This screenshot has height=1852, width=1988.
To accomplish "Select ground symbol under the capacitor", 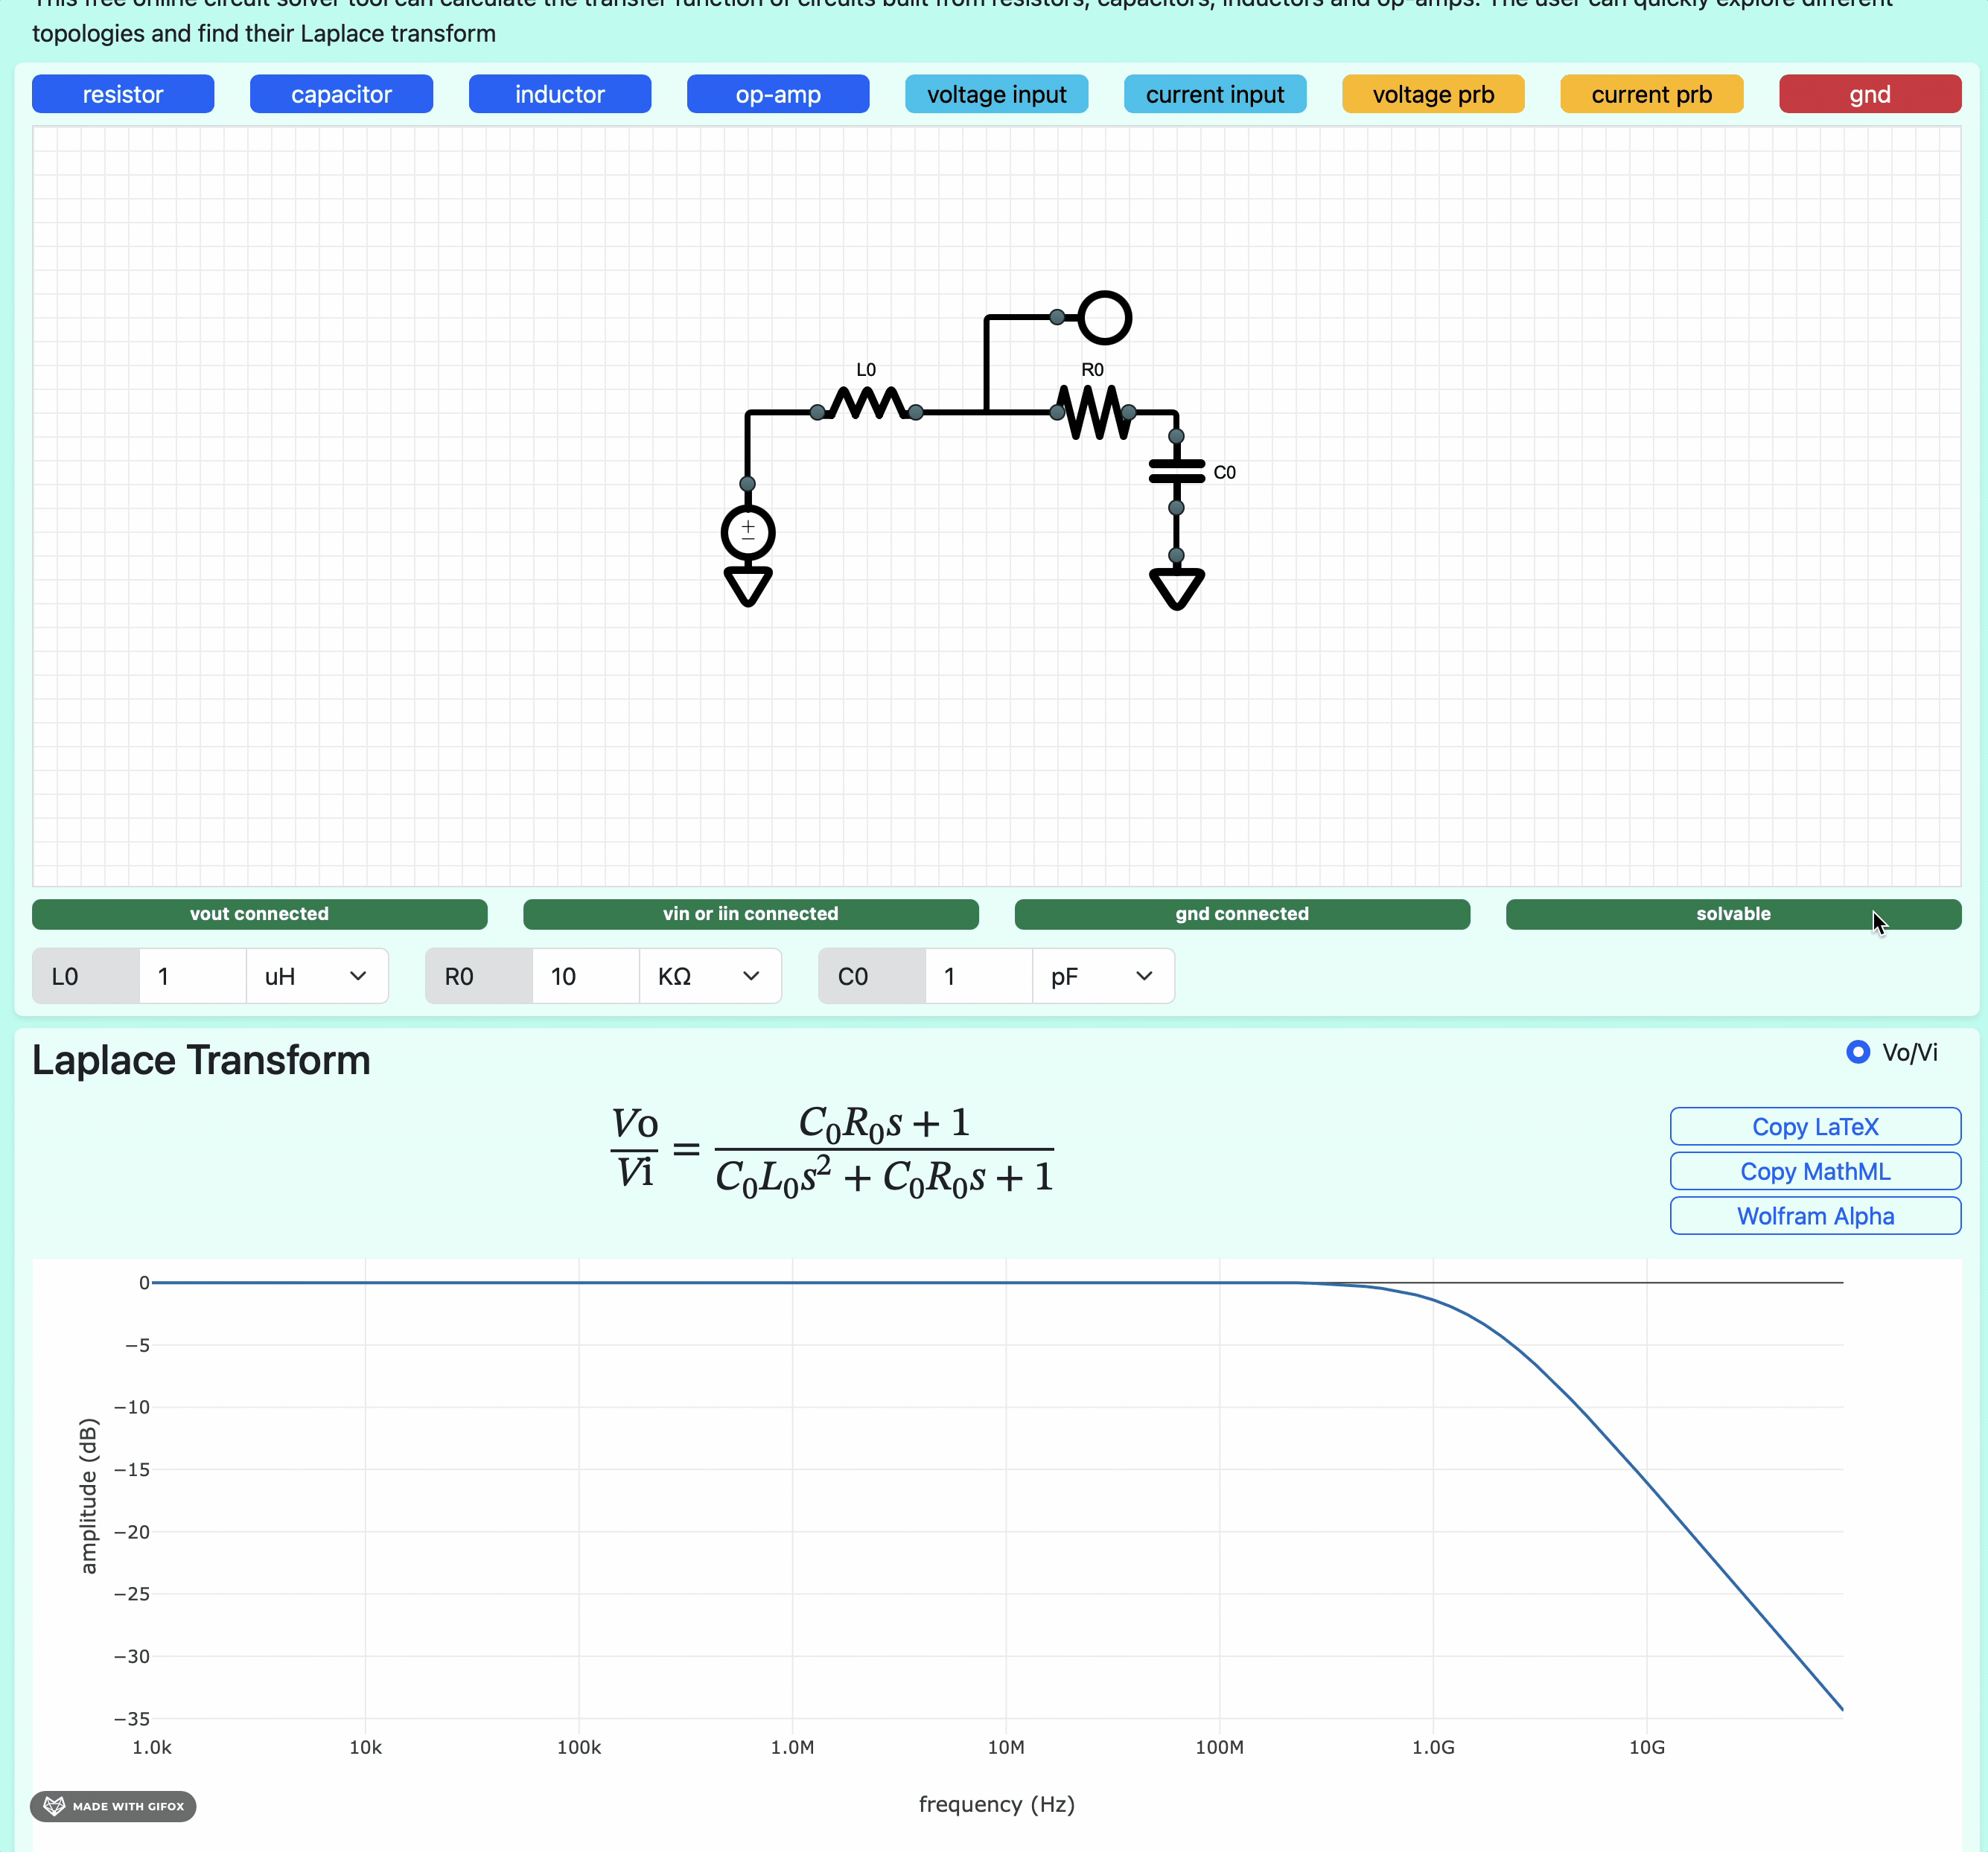I will point(1176,587).
